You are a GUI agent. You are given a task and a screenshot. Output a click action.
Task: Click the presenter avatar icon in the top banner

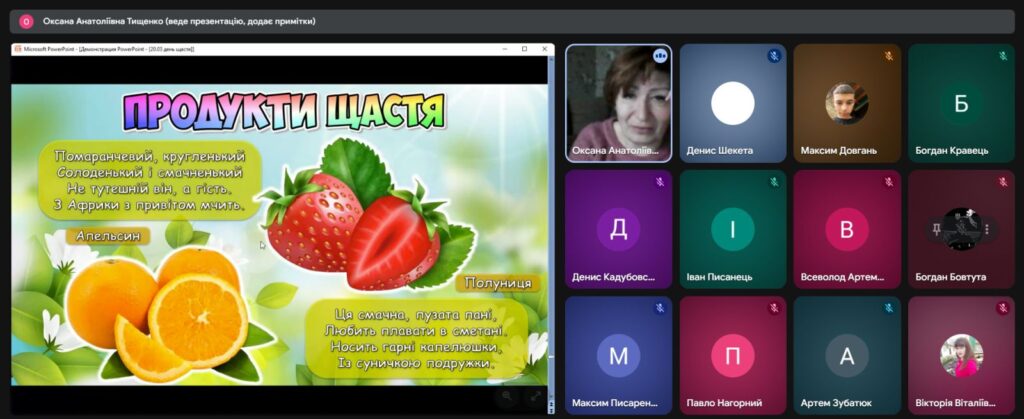tap(26, 21)
